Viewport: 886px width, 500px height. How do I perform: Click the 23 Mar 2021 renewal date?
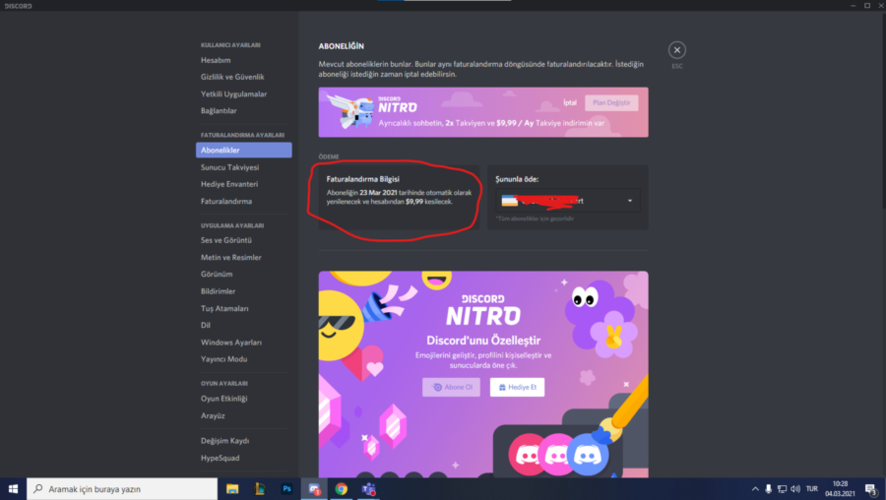(x=378, y=193)
